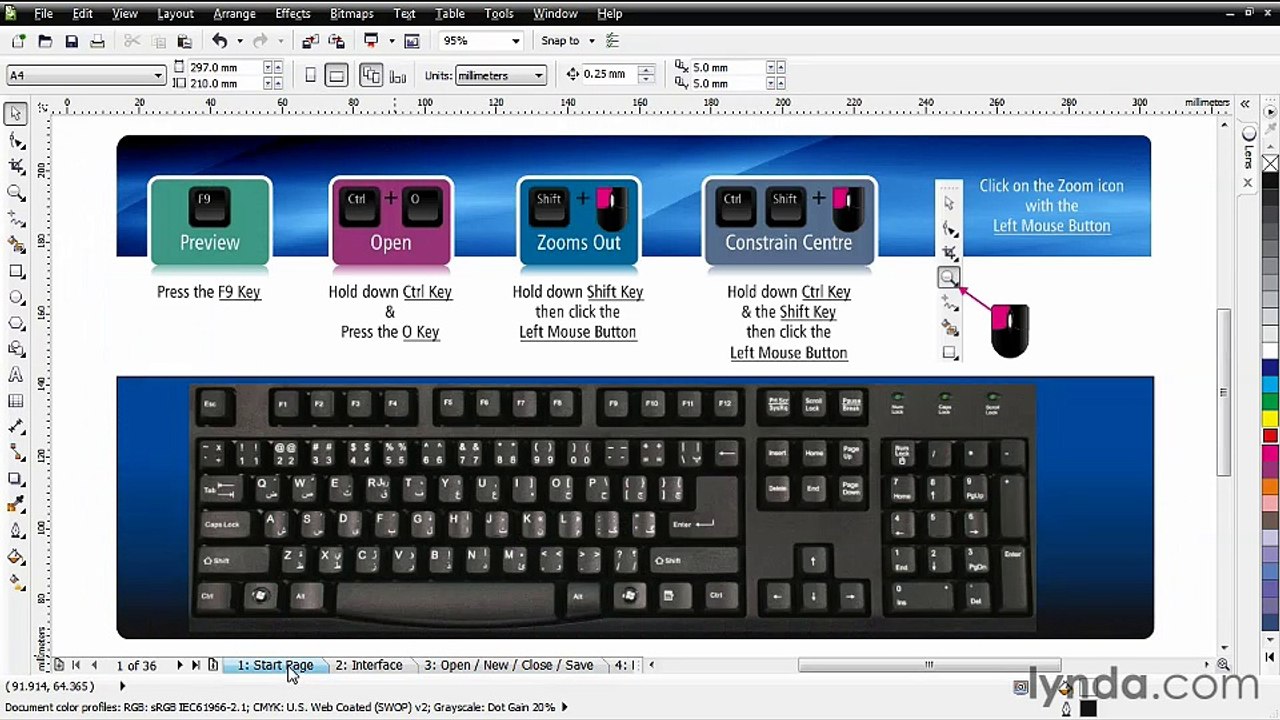The height and width of the screenshot is (720, 1280).
Task: Select the Pick tool in the toolbox
Action: coord(15,114)
